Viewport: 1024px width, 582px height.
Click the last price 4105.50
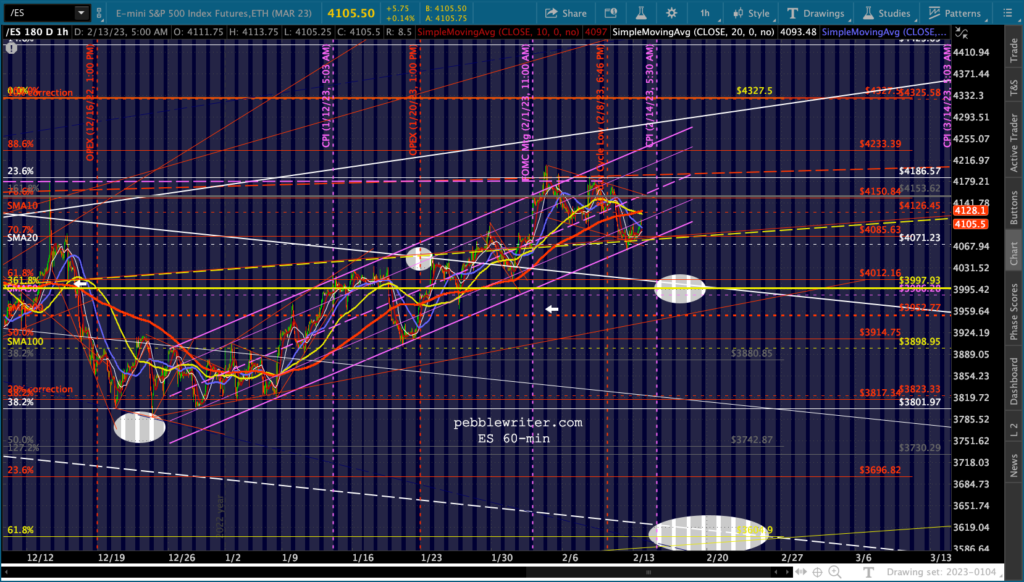(x=351, y=13)
